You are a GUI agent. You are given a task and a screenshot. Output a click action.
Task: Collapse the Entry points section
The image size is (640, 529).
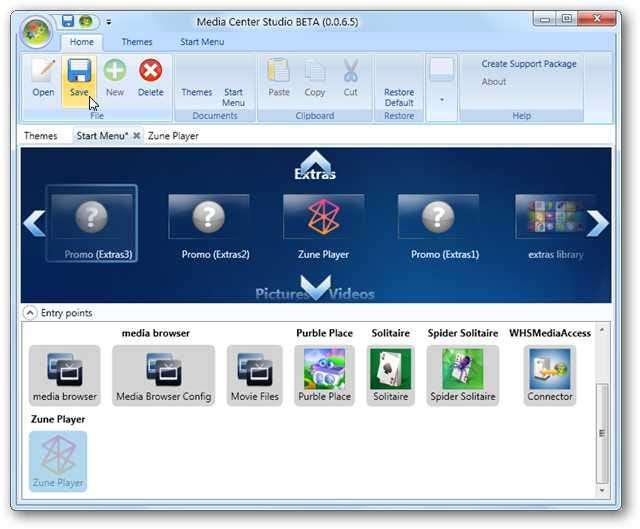[30, 313]
